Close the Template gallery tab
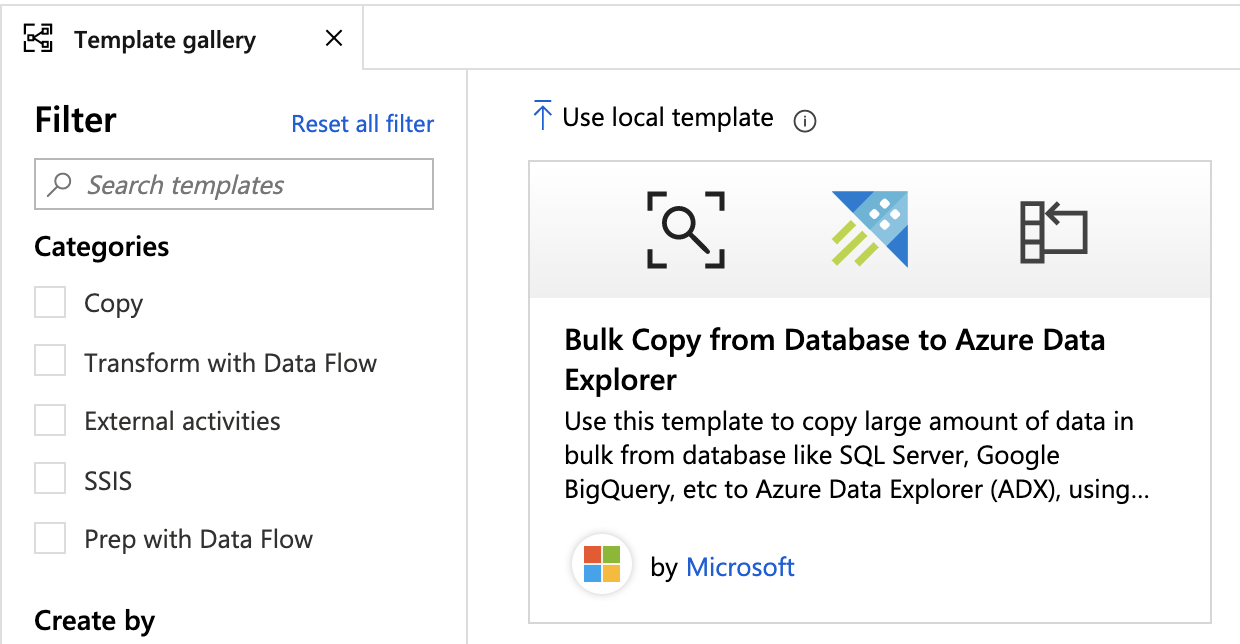This screenshot has height=644, width=1240. tap(334, 39)
